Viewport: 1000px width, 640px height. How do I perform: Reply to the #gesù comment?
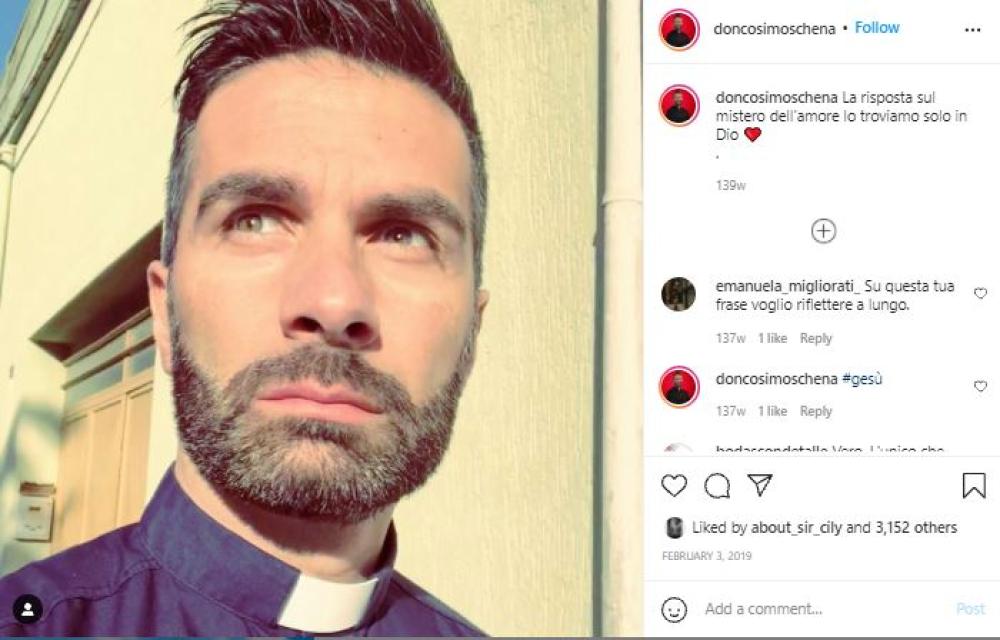tap(816, 411)
